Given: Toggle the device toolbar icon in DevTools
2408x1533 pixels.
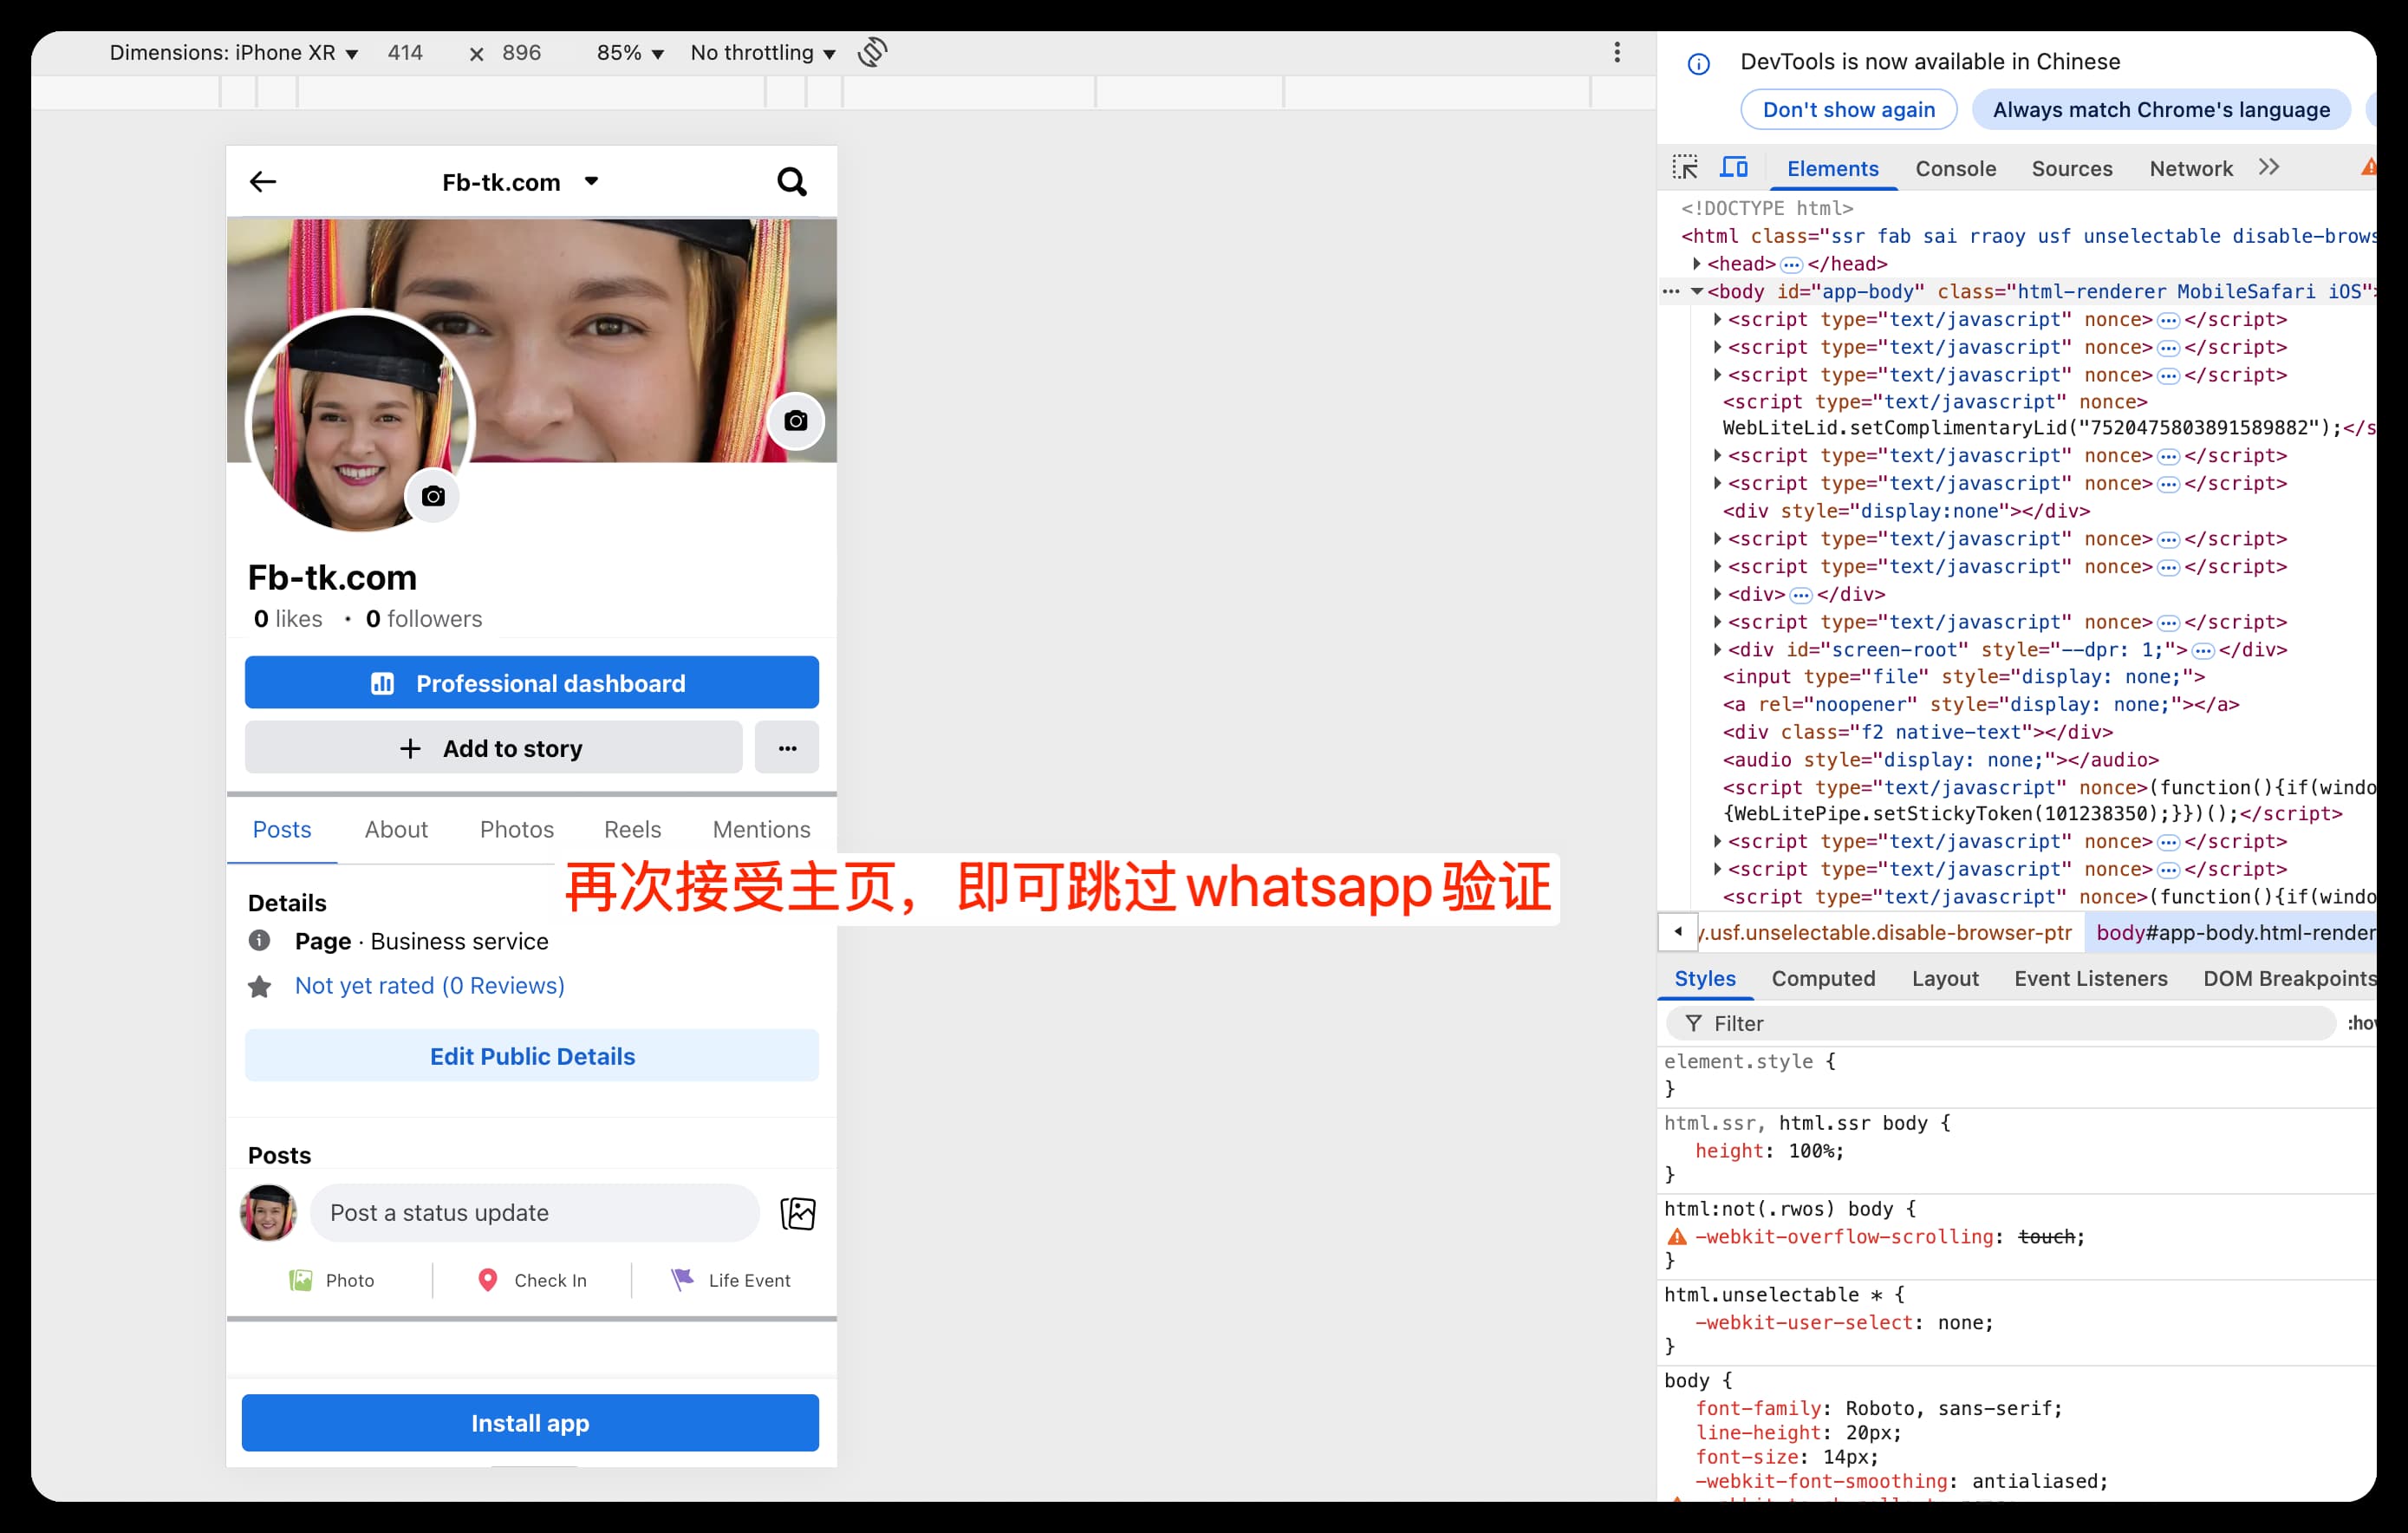Looking at the screenshot, I should coord(1734,168).
